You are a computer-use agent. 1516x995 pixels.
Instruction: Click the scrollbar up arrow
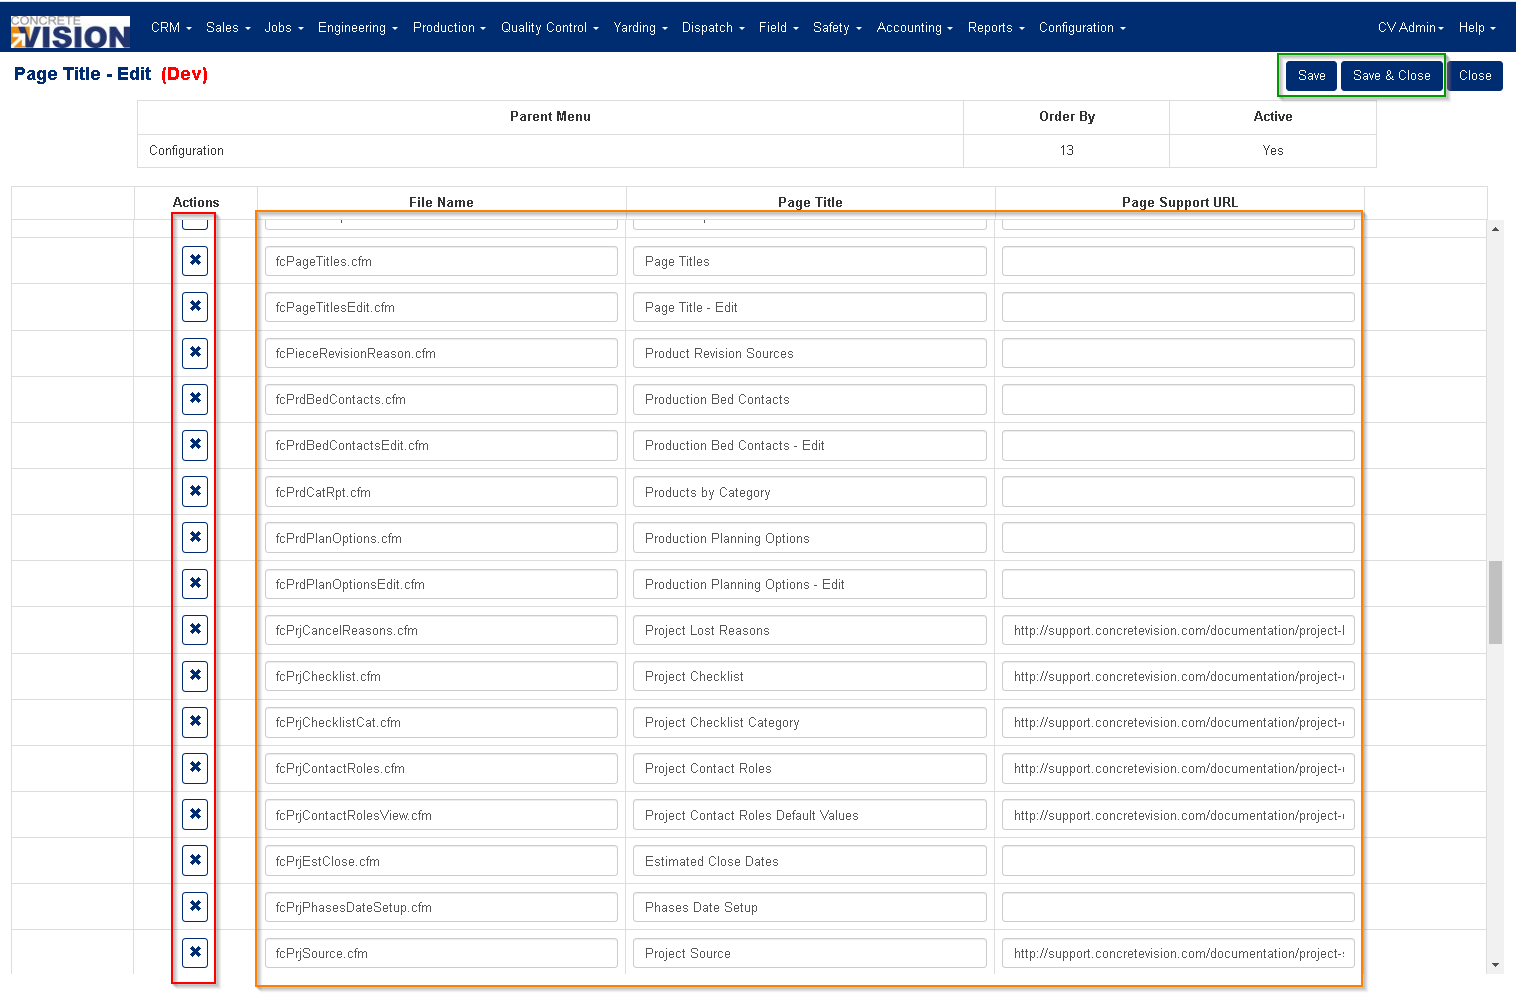coord(1495,229)
